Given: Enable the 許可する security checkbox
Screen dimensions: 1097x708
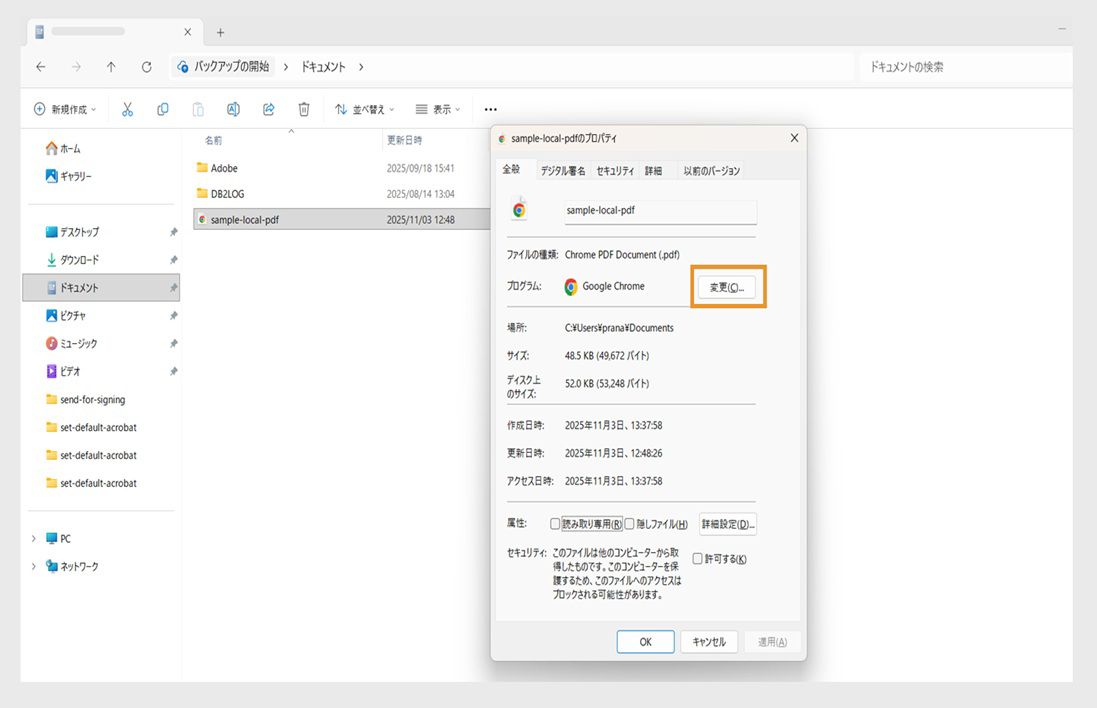Looking at the screenshot, I should click(697, 558).
